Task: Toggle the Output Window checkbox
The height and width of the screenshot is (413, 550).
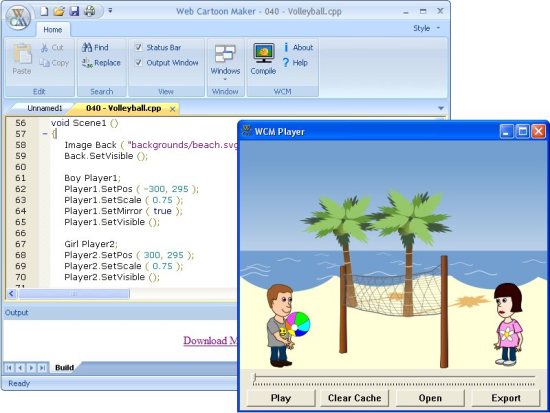Action: tap(139, 62)
